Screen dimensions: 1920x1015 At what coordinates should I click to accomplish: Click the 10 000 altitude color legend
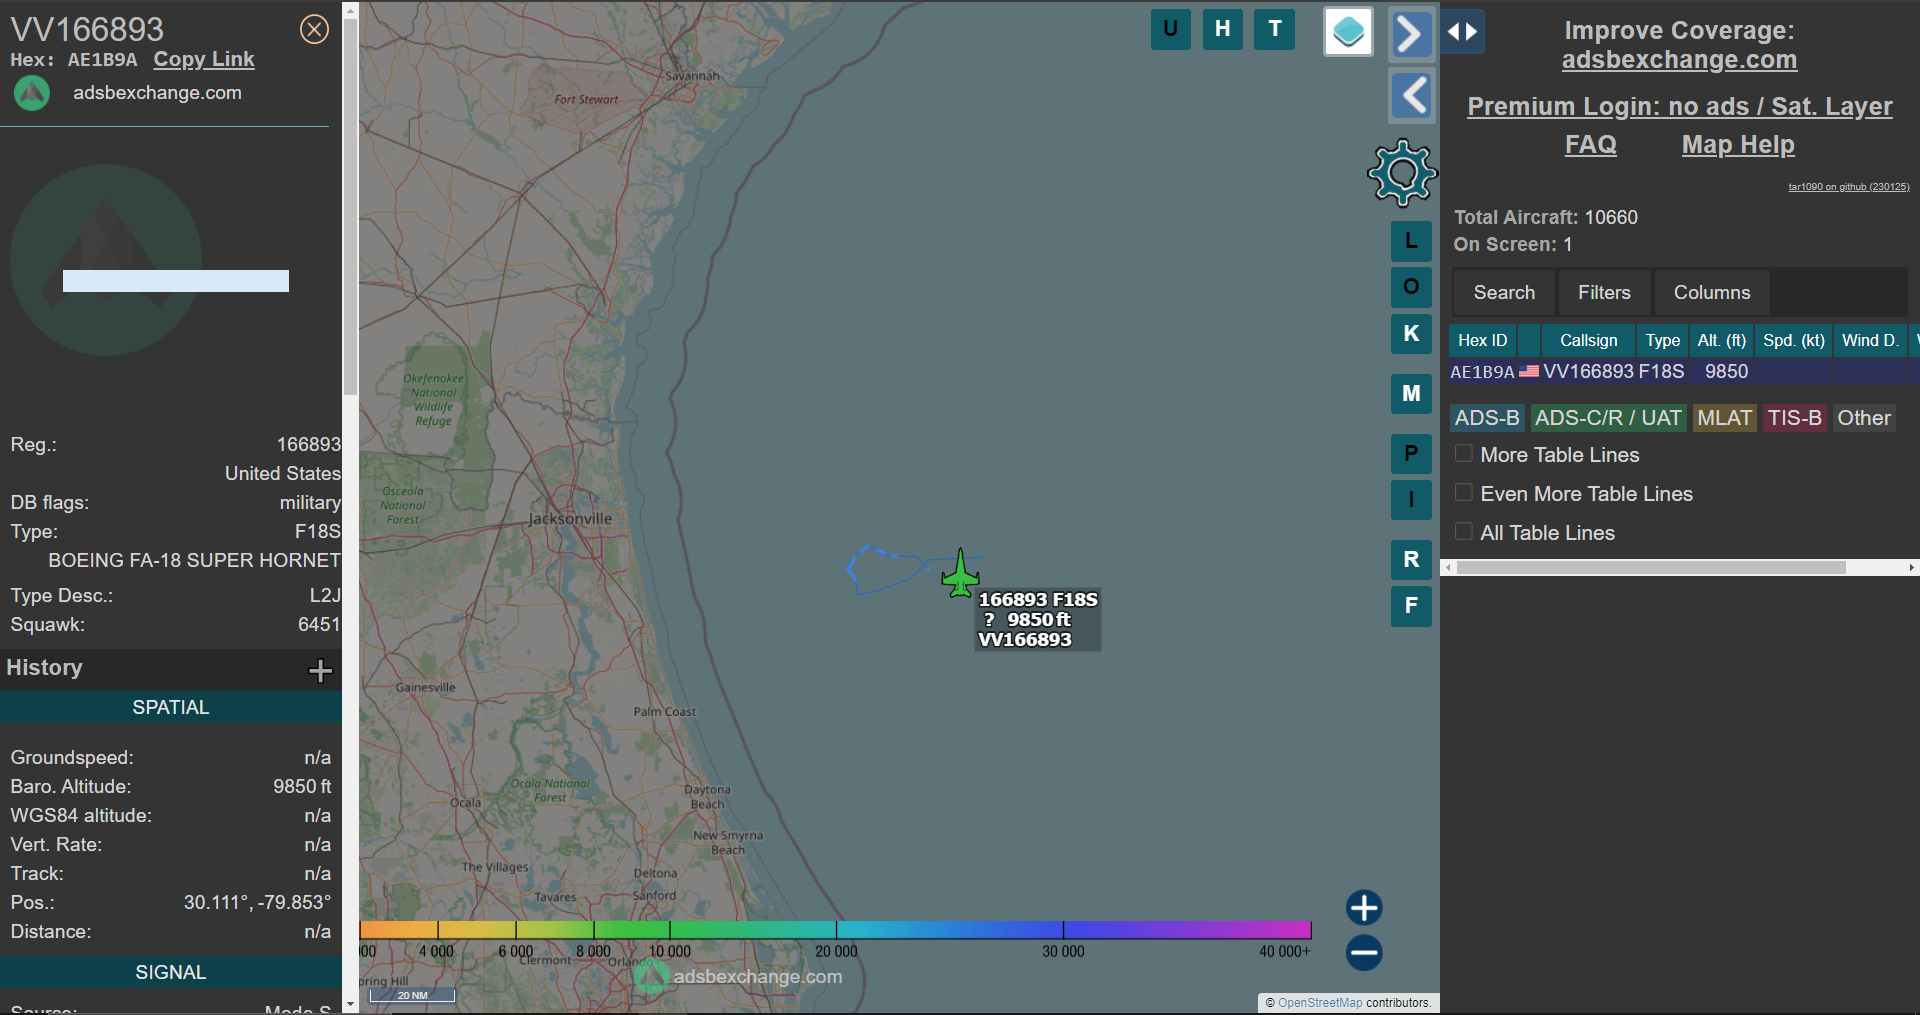670,951
